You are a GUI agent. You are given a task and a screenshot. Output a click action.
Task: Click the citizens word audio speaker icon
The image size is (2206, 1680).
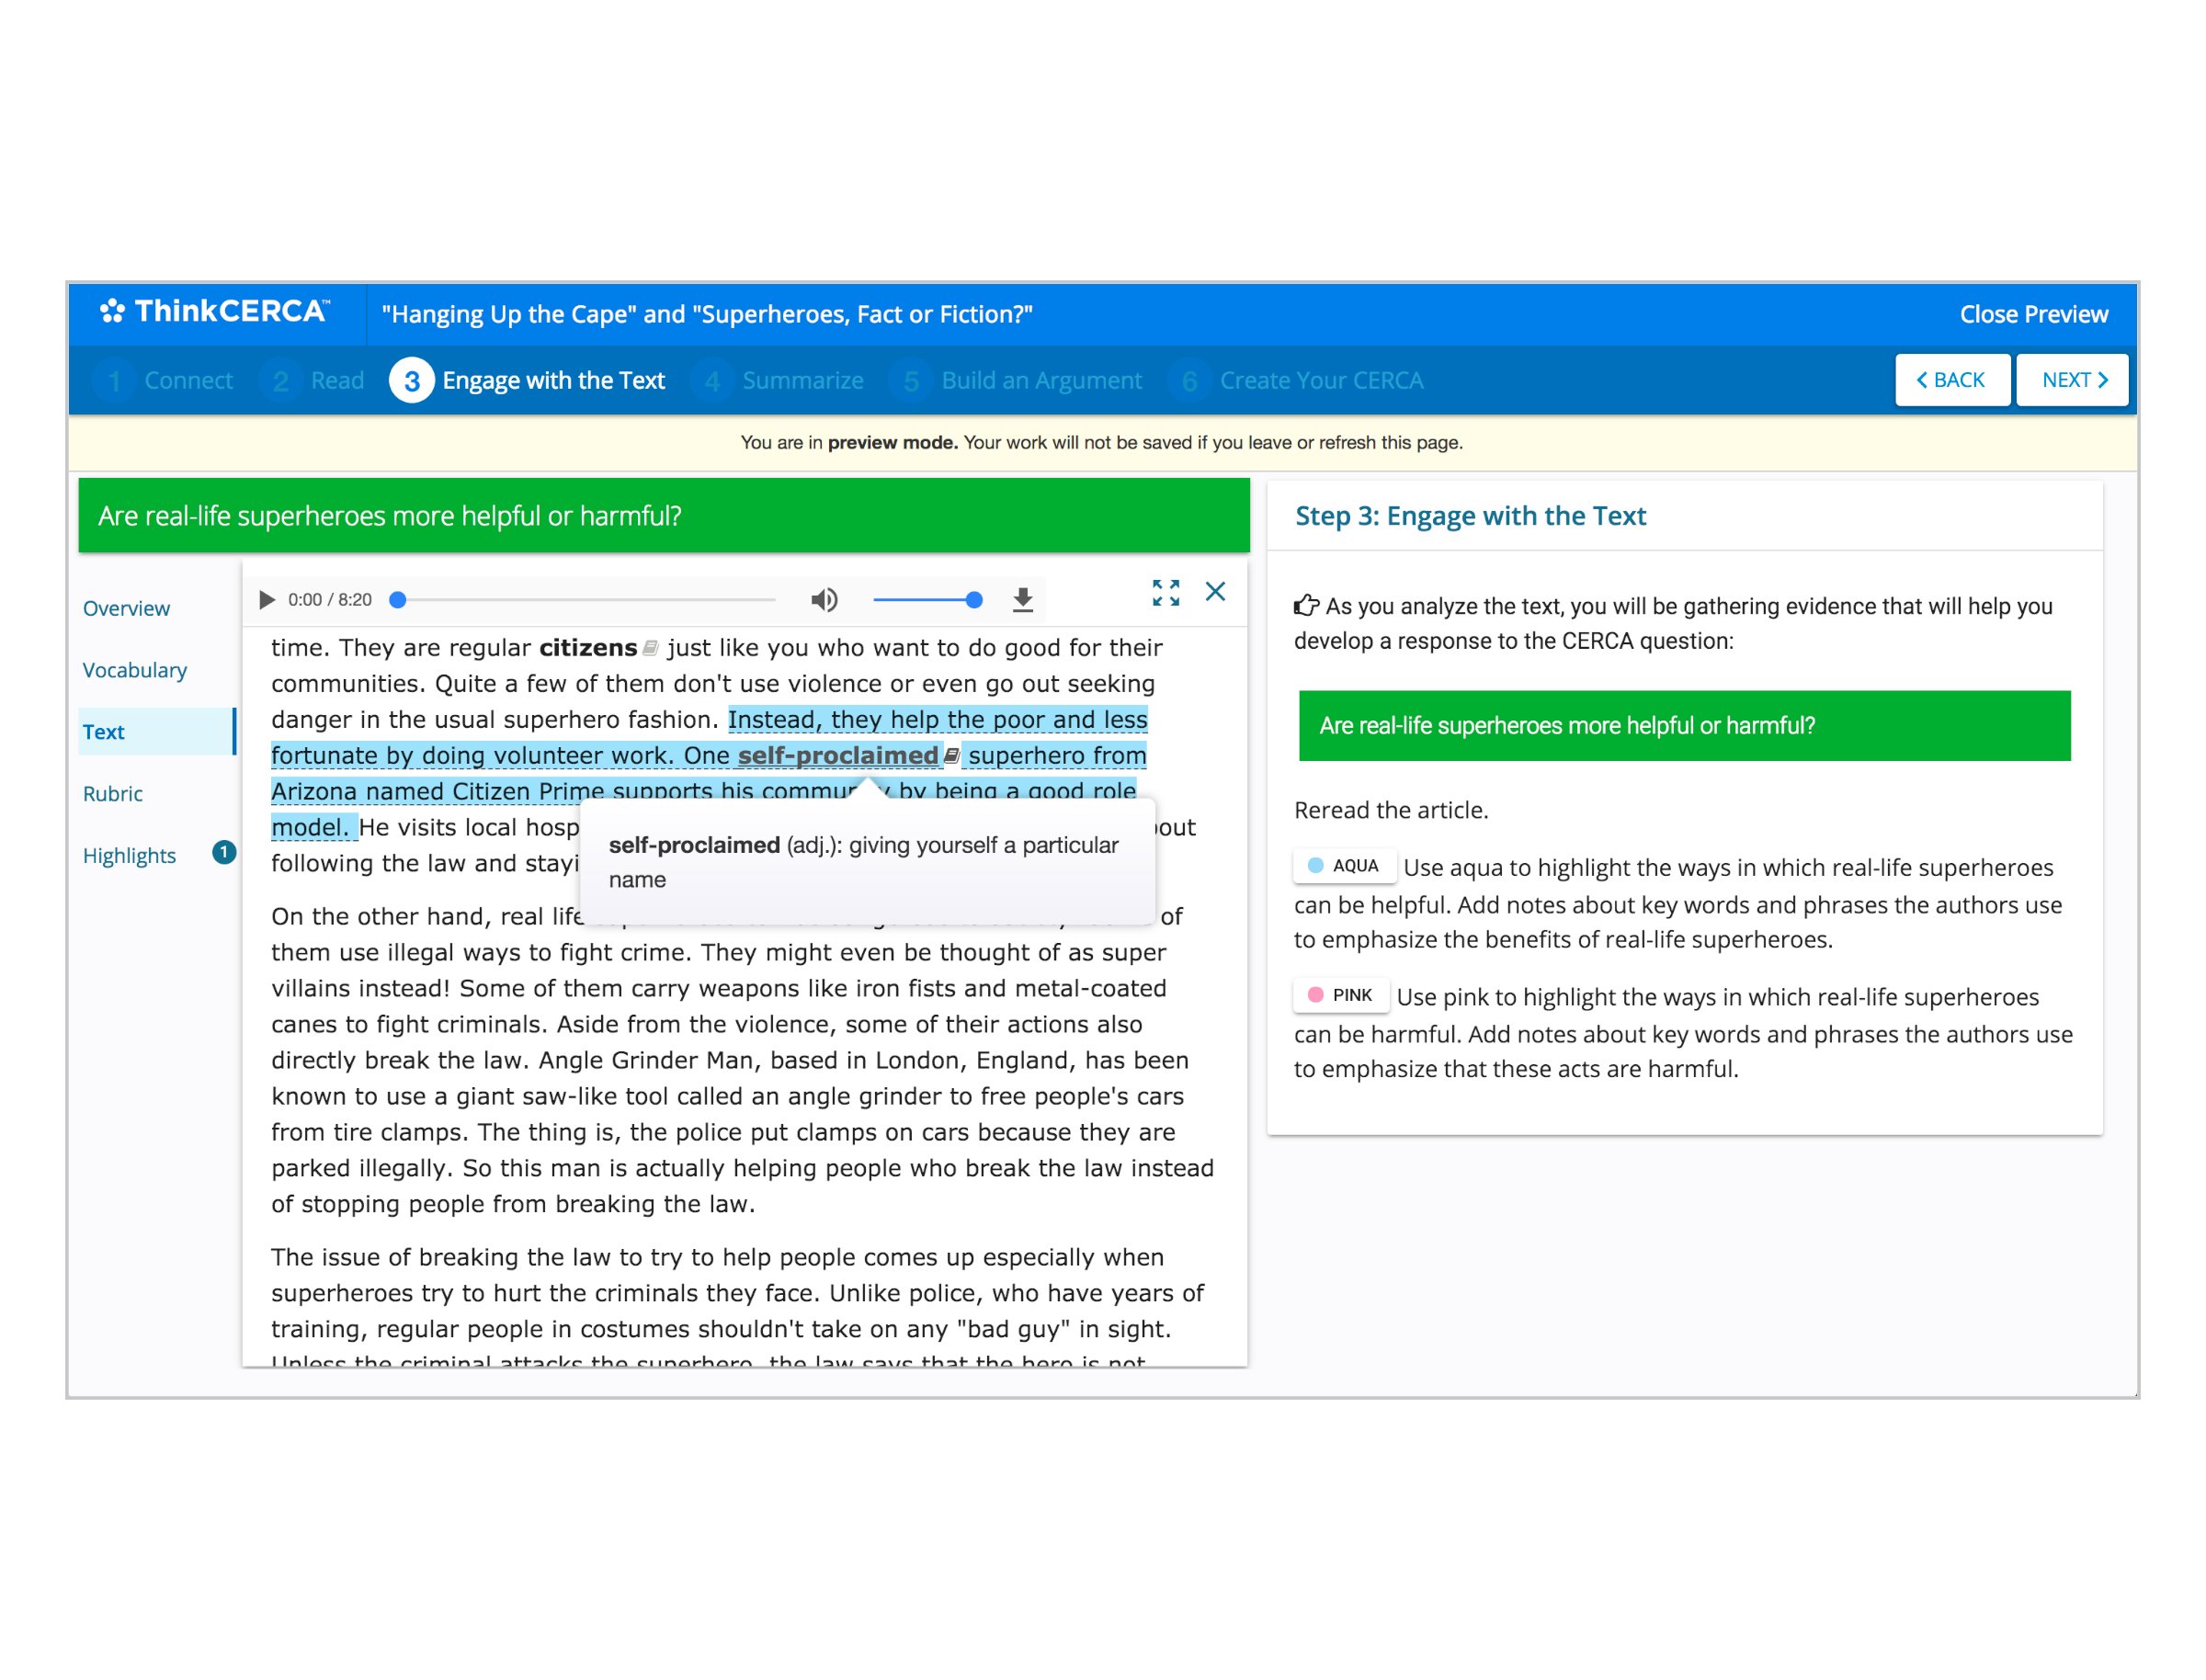(x=654, y=652)
